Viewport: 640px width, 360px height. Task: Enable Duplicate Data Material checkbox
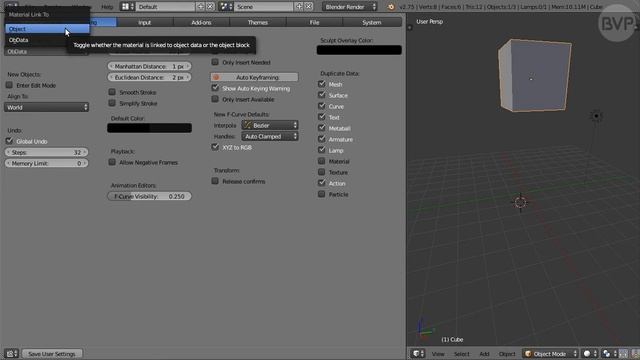[x=322, y=161]
